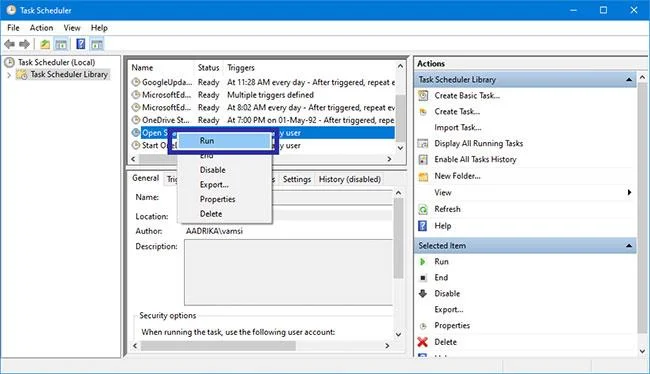Click the details pane scroll up arrow
650x374 pixels.
click(398, 193)
